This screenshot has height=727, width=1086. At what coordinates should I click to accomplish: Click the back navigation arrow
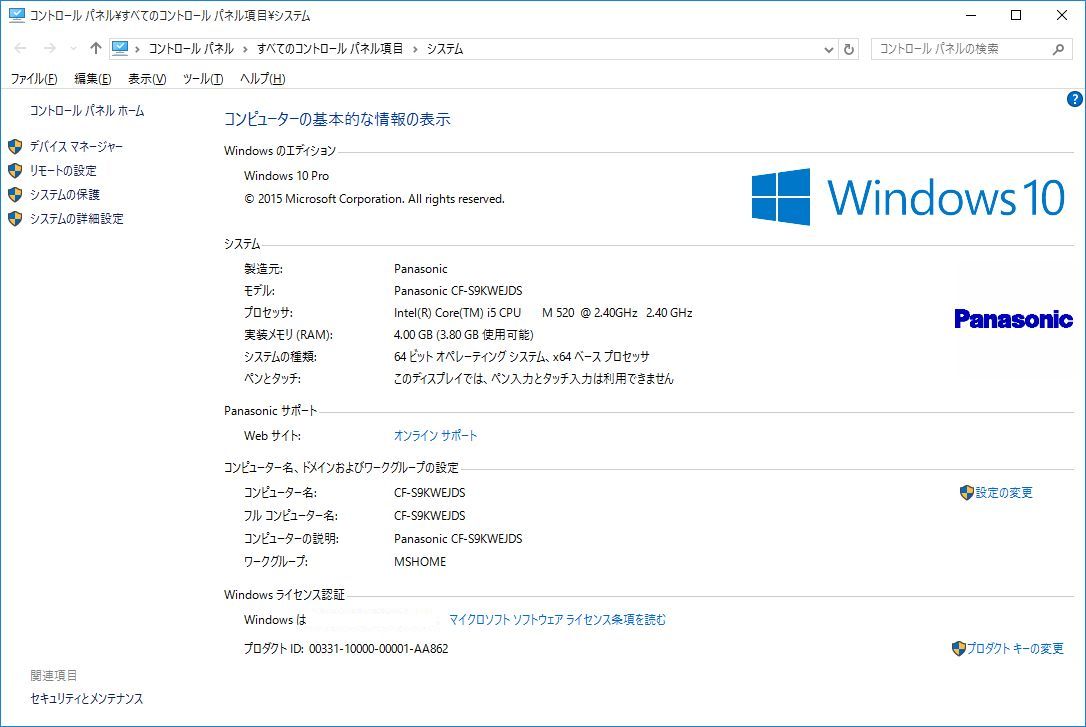[x=21, y=48]
